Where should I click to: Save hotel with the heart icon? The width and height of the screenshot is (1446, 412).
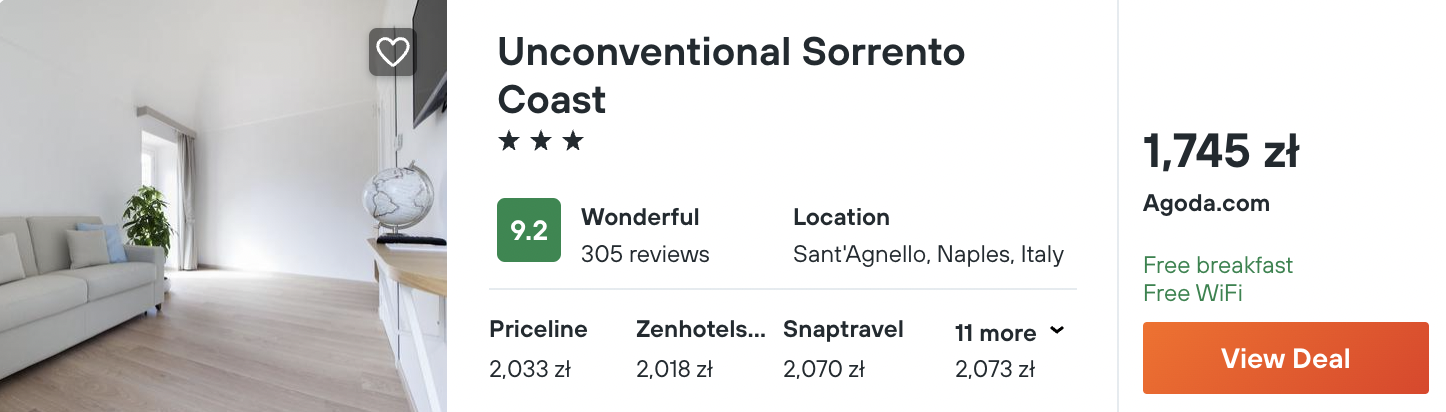point(392,52)
